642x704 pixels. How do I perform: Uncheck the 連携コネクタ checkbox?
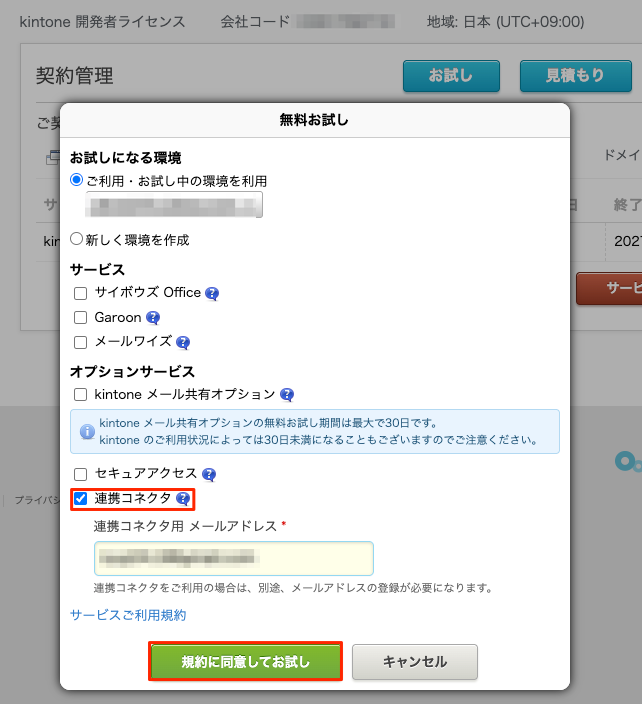pos(80,498)
